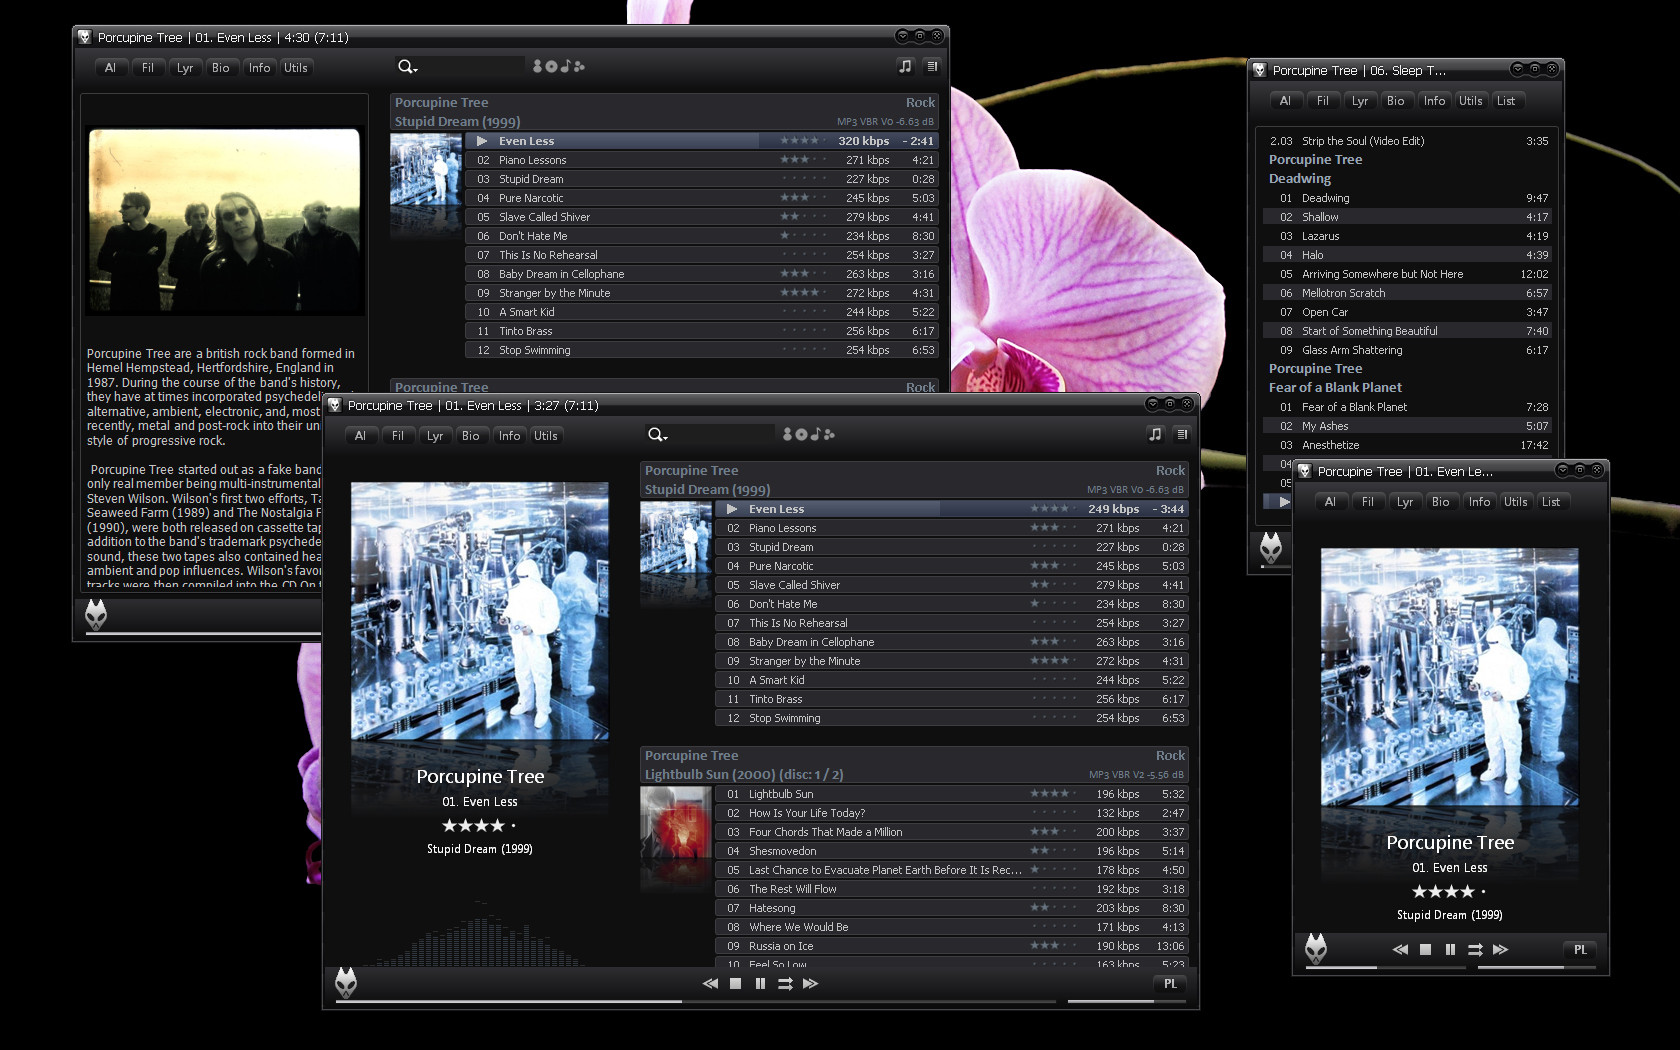Click playlist view icon in back-left window toolbar
Image resolution: width=1680 pixels, height=1050 pixels.
[x=932, y=66]
